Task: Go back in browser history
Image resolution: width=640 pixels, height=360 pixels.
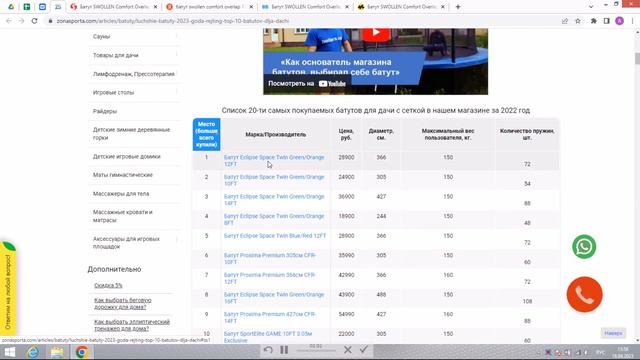Action: click(9, 21)
